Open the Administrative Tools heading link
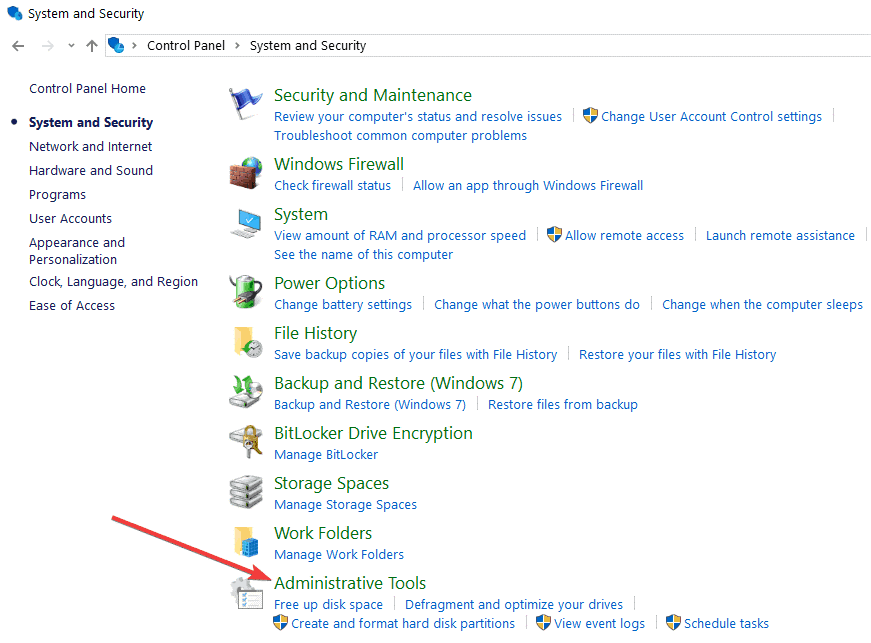 click(350, 583)
